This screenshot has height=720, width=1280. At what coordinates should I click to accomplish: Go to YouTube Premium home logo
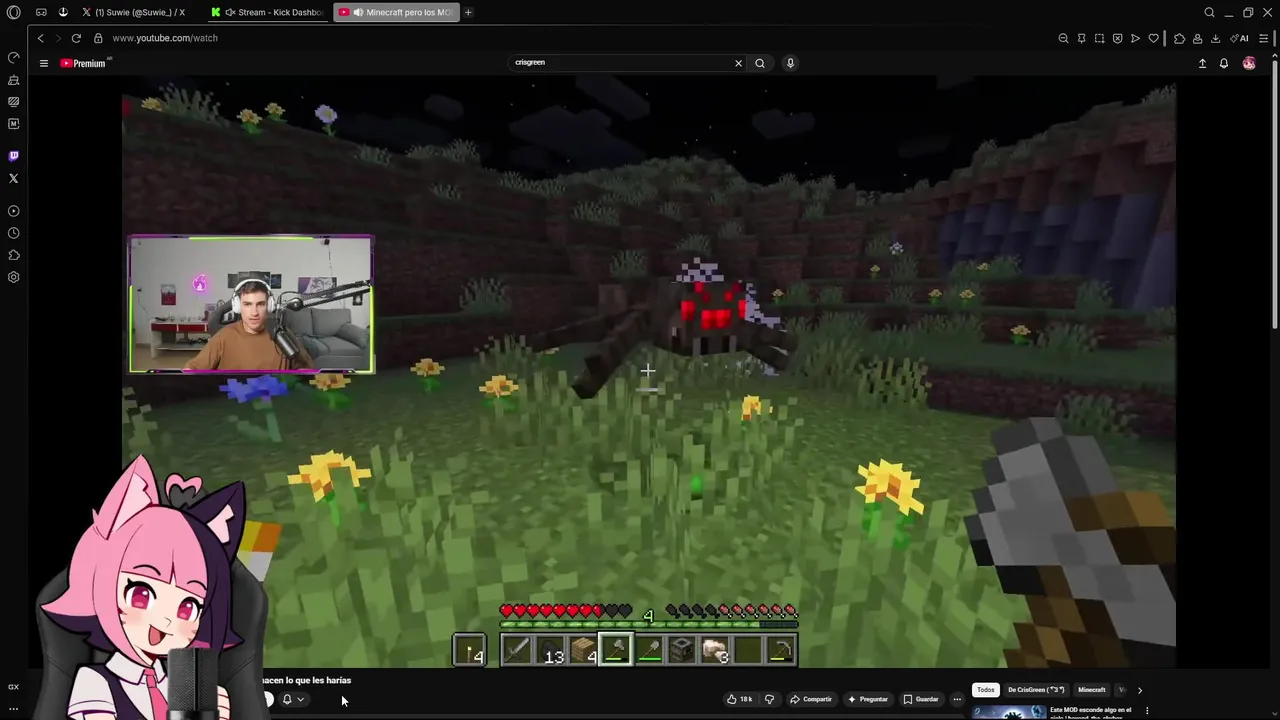click(83, 63)
